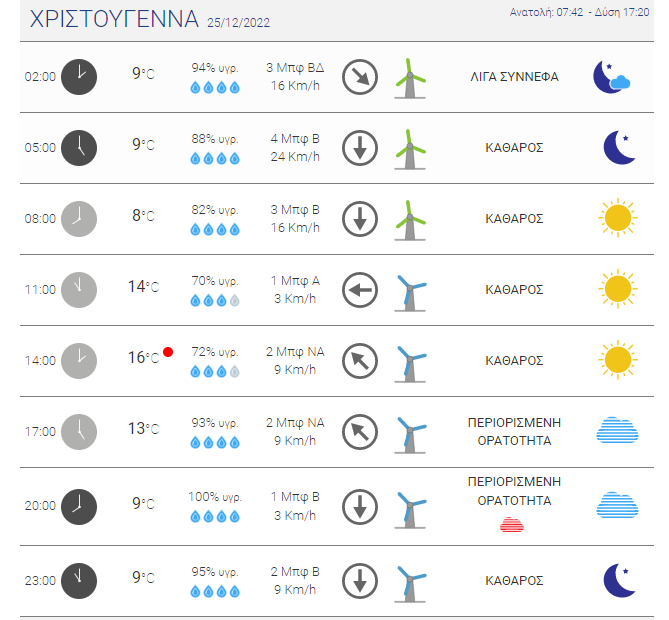Click the date 25/12/2022
The height and width of the screenshot is (620, 669).
239,23
